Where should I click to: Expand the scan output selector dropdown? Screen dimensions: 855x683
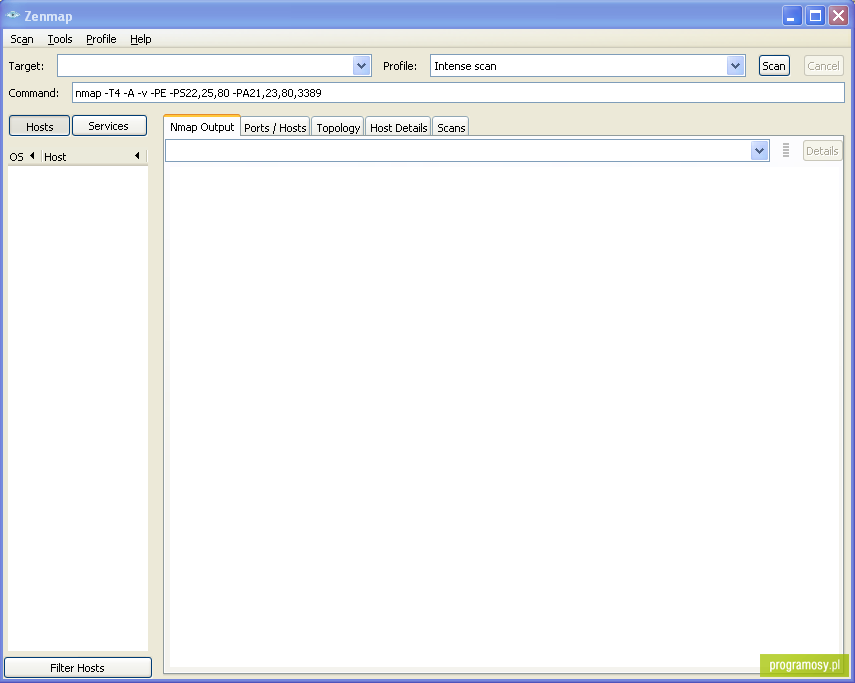click(759, 150)
